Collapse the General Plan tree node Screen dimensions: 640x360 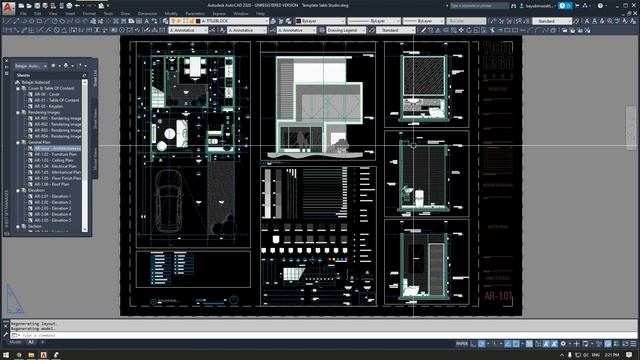18,142
